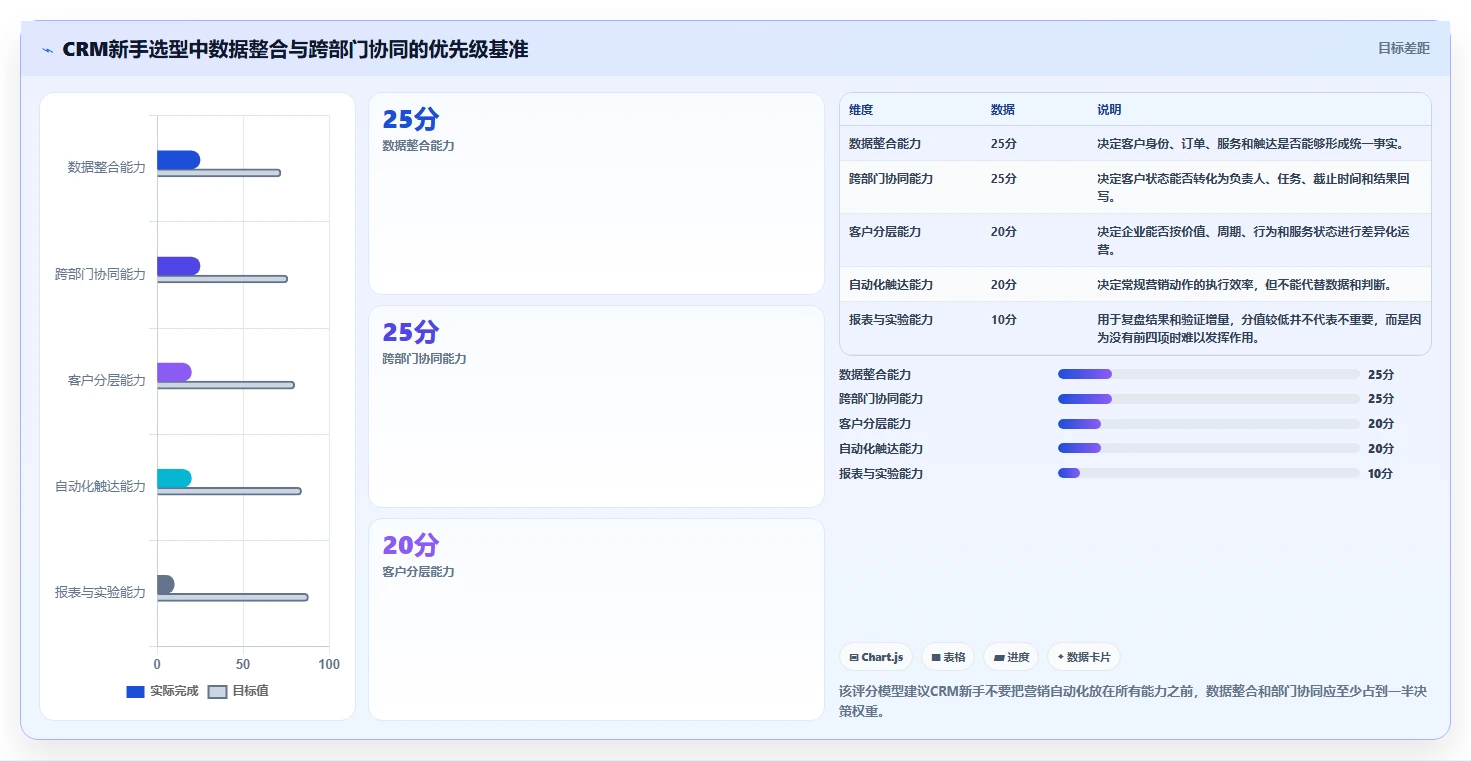
Task: Select the 客户分层能力 cell in the table
Action: coord(885,232)
